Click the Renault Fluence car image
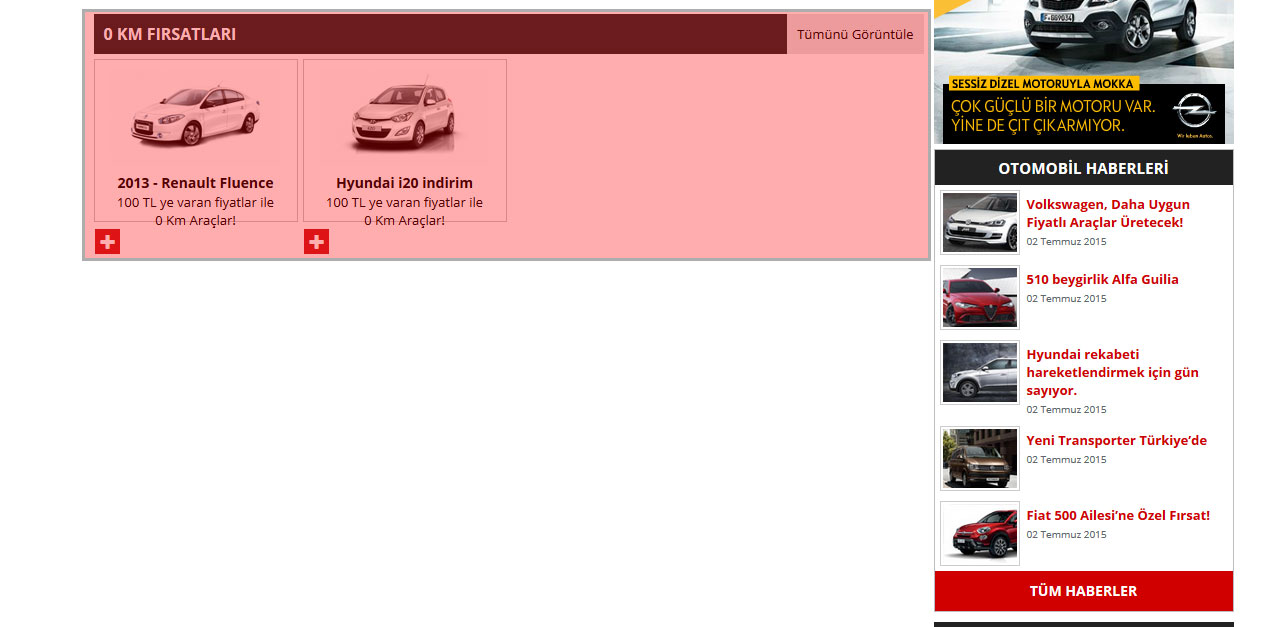Image resolution: width=1269 pixels, height=627 pixels. [195, 117]
